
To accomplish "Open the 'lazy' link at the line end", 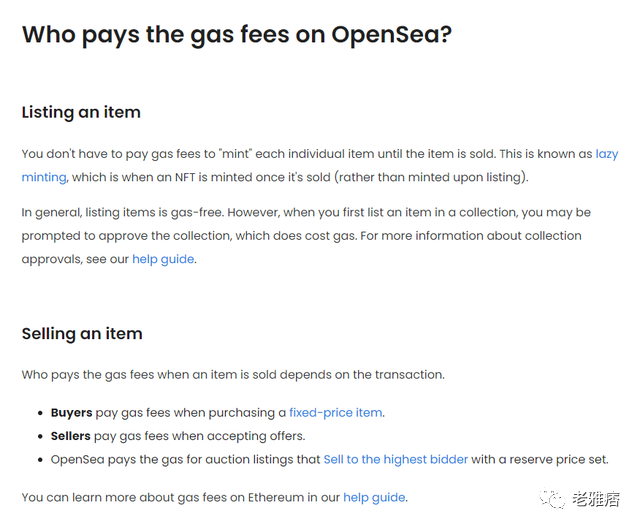I will 607,154.
